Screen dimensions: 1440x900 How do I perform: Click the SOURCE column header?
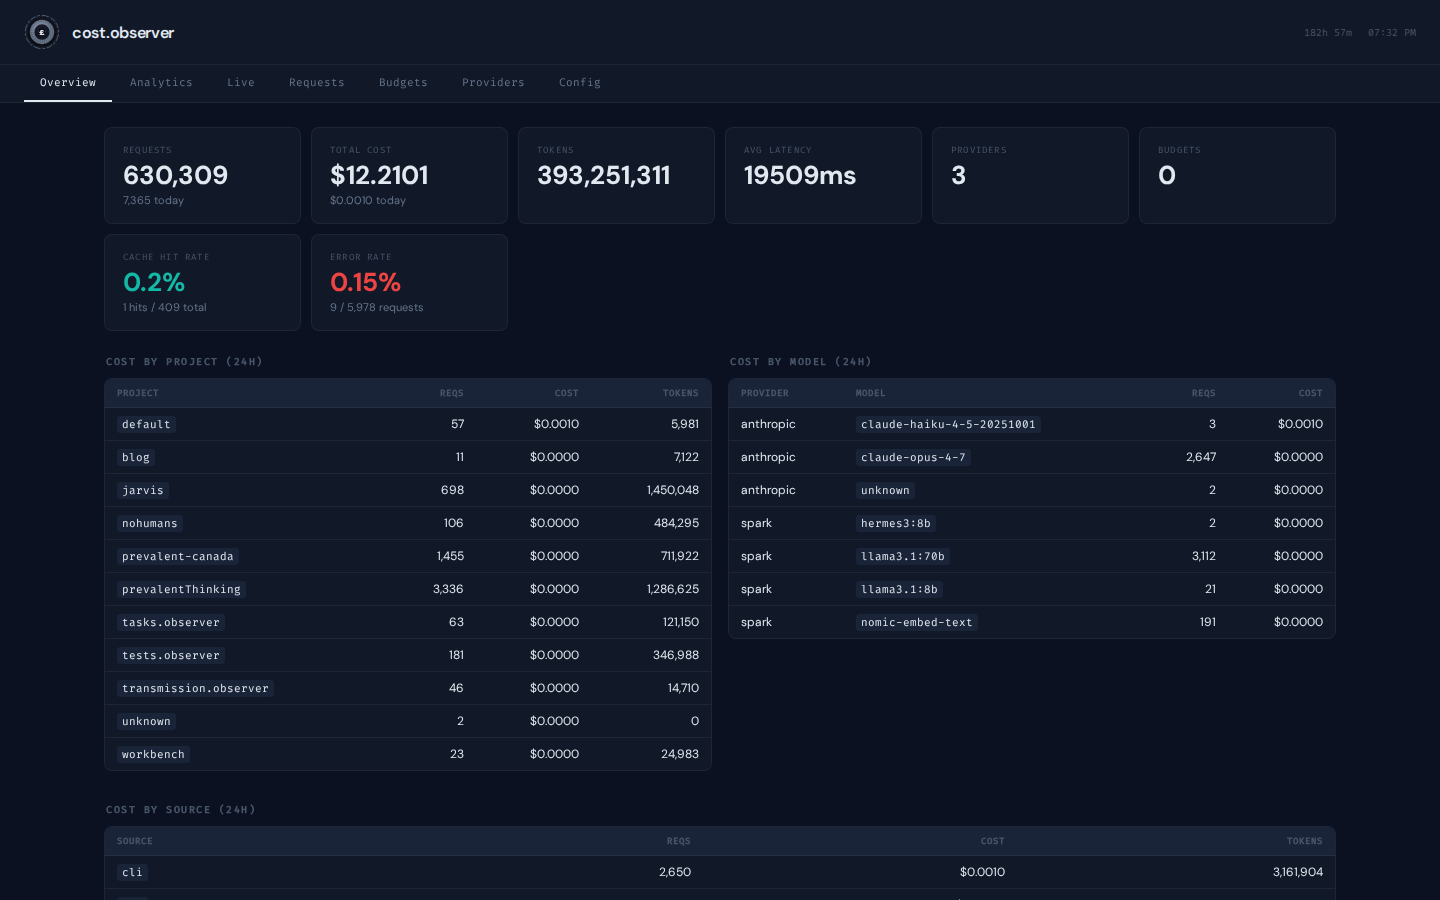click(x=135, y=841)
